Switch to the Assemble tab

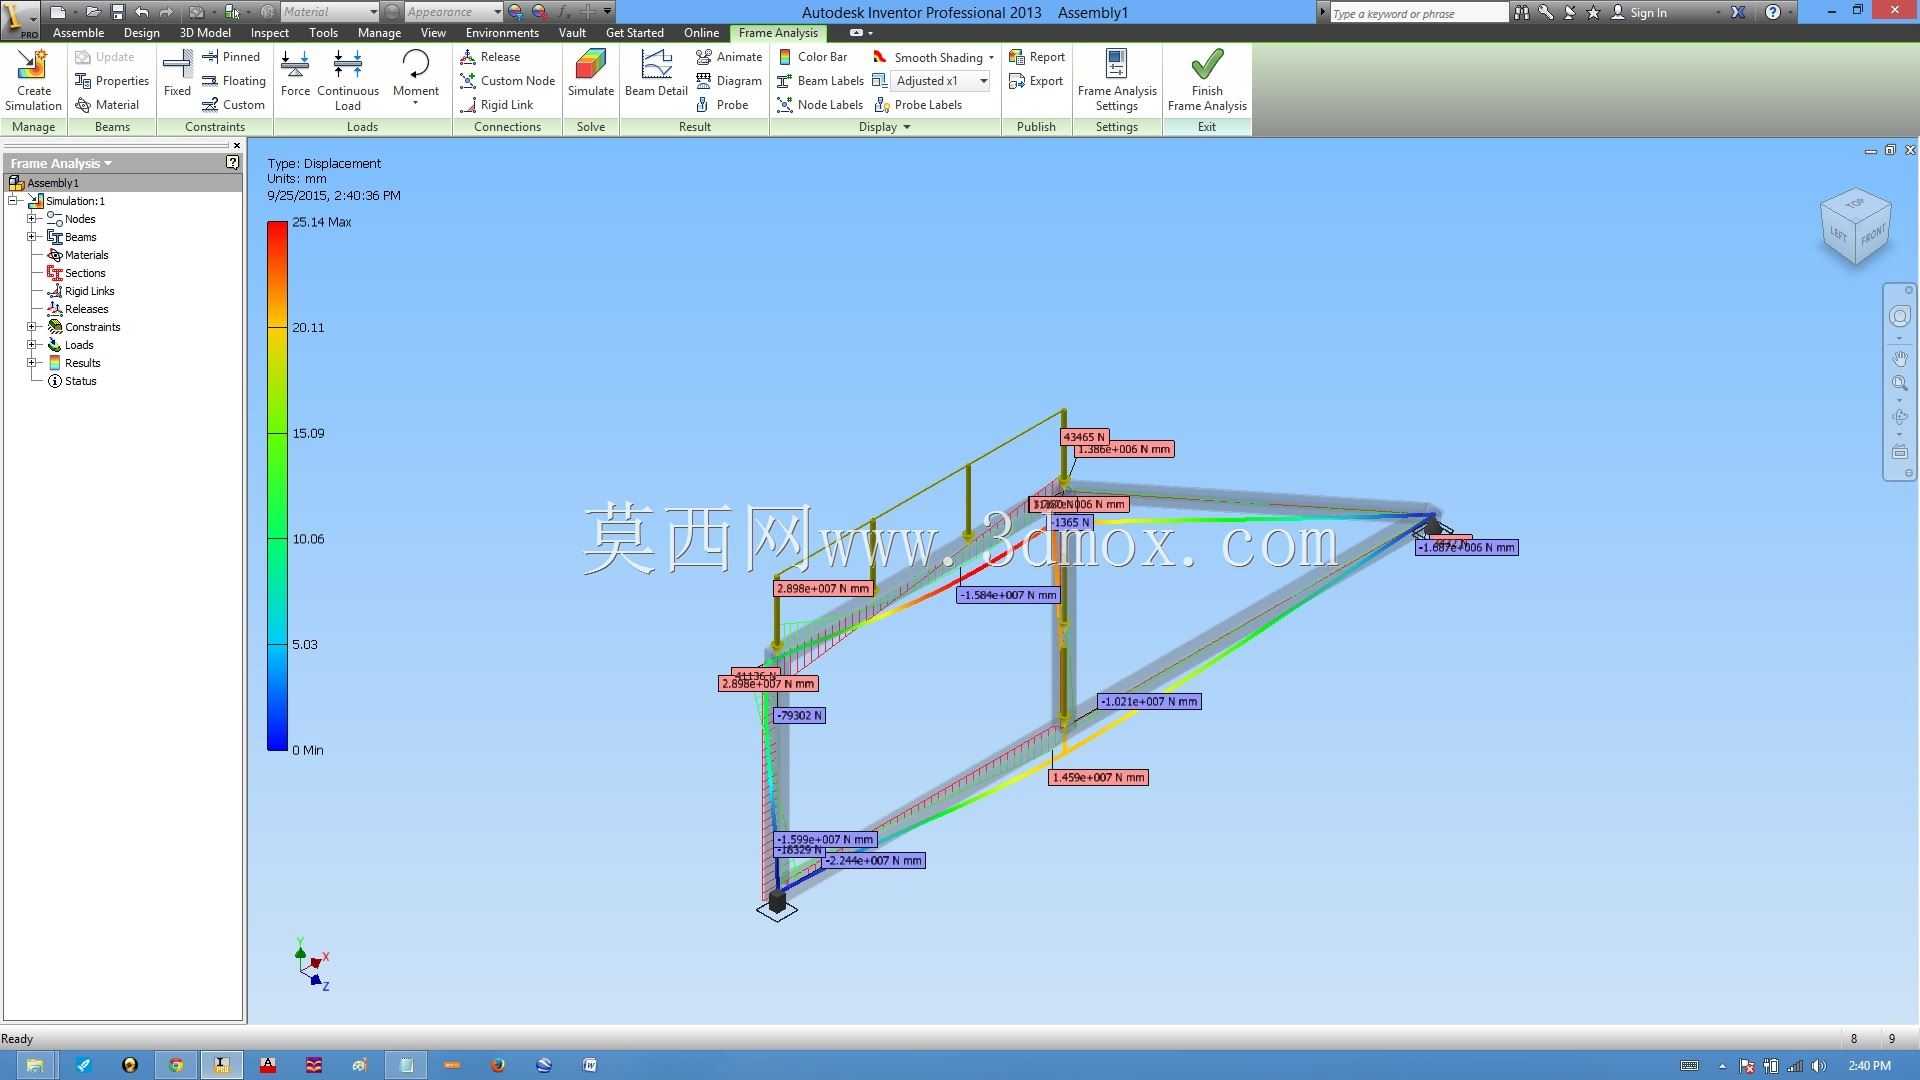(78, 33)
